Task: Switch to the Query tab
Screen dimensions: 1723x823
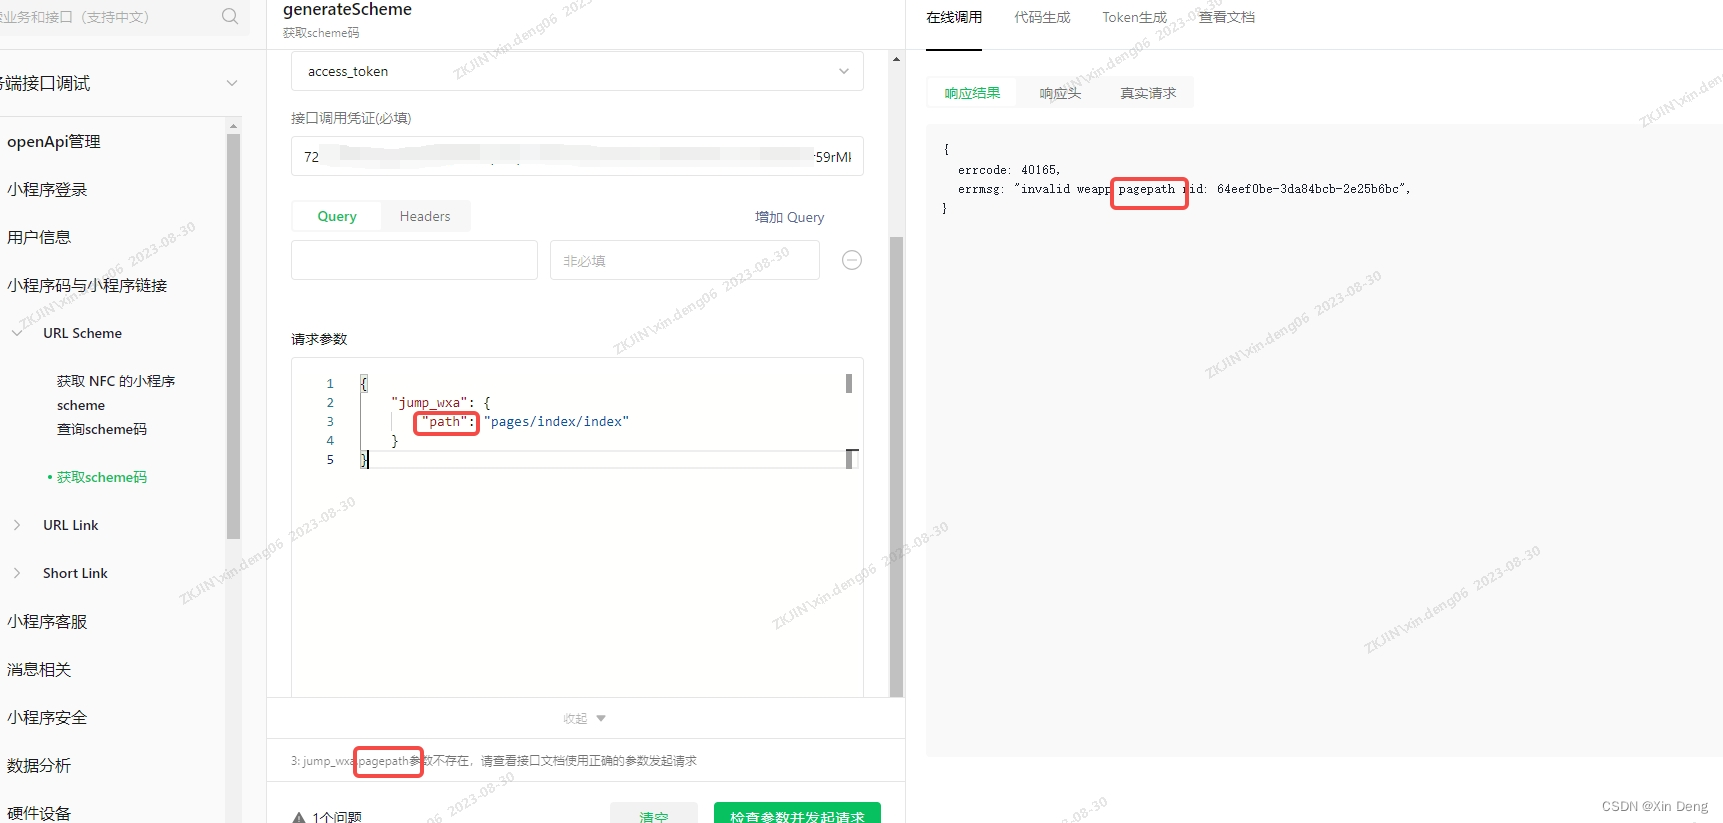Action: pos(337,216)
